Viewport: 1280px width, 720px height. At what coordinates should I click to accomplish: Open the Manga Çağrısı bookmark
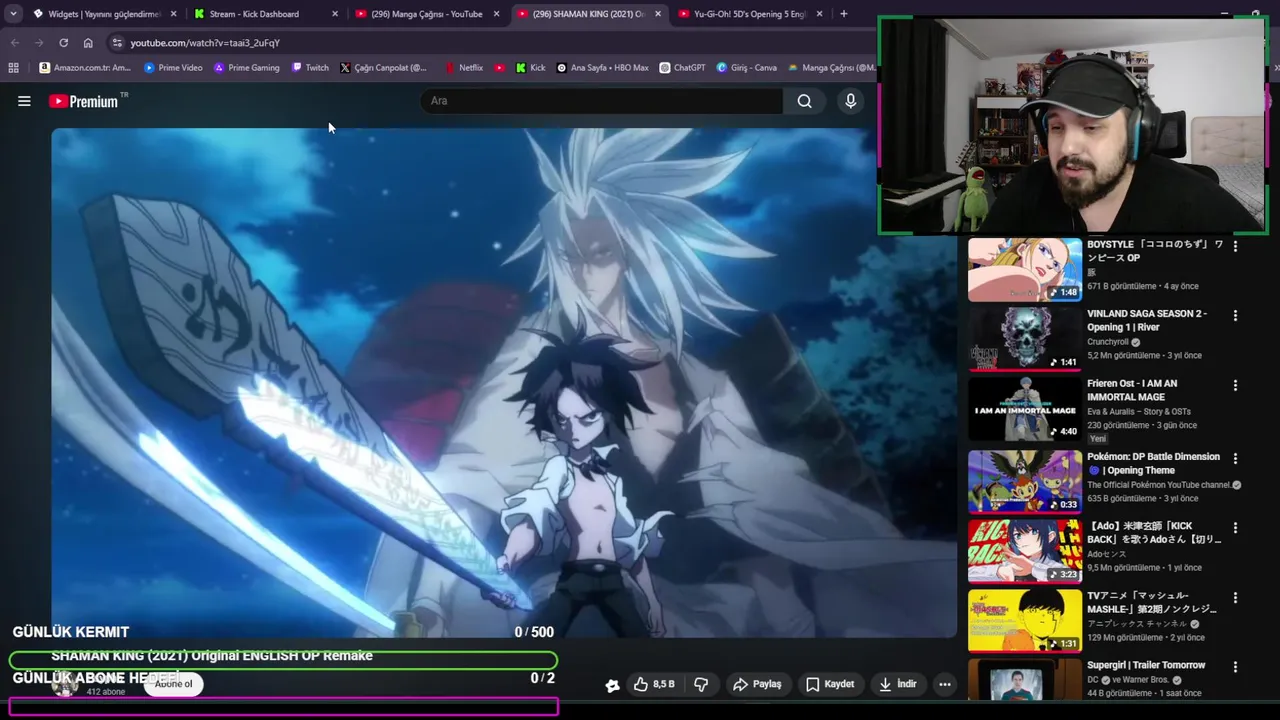[x=832, y=68]
